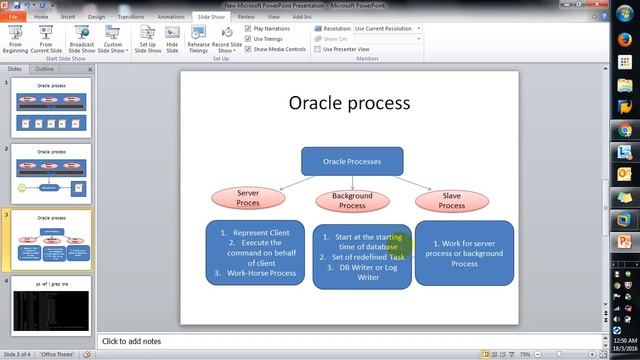Click the Hide Slide button
Screen dimensions: 640x360
[172, 39]
